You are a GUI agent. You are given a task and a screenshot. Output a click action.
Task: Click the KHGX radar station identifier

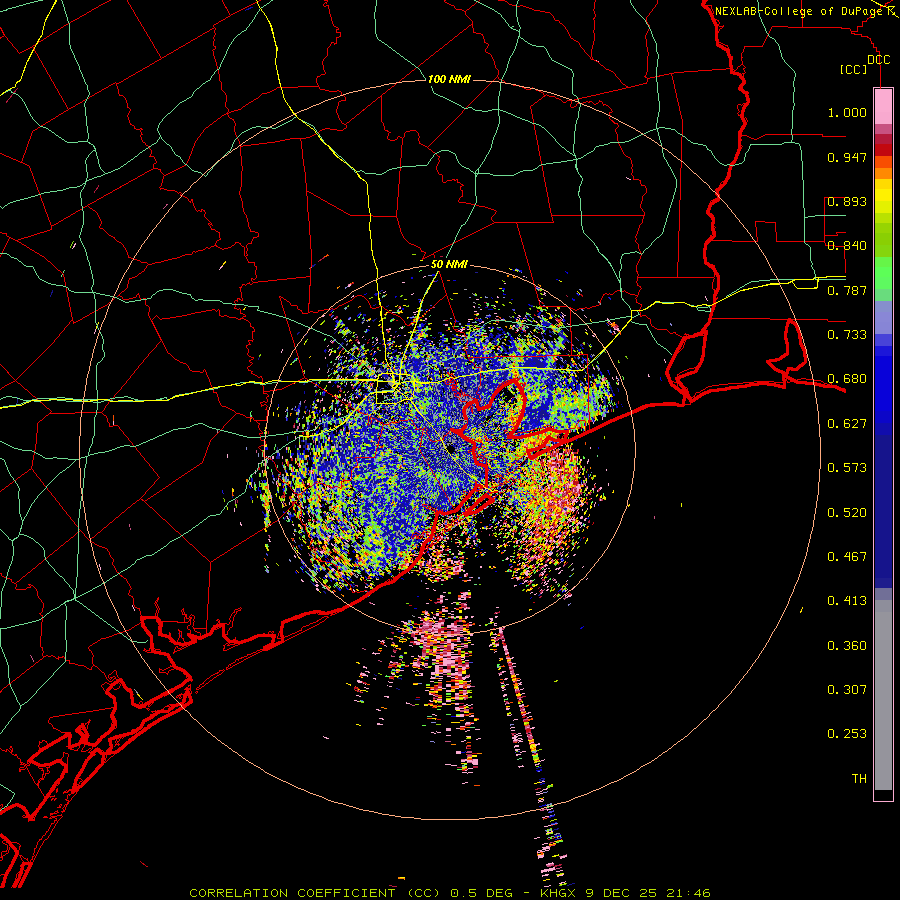point(559,893)
